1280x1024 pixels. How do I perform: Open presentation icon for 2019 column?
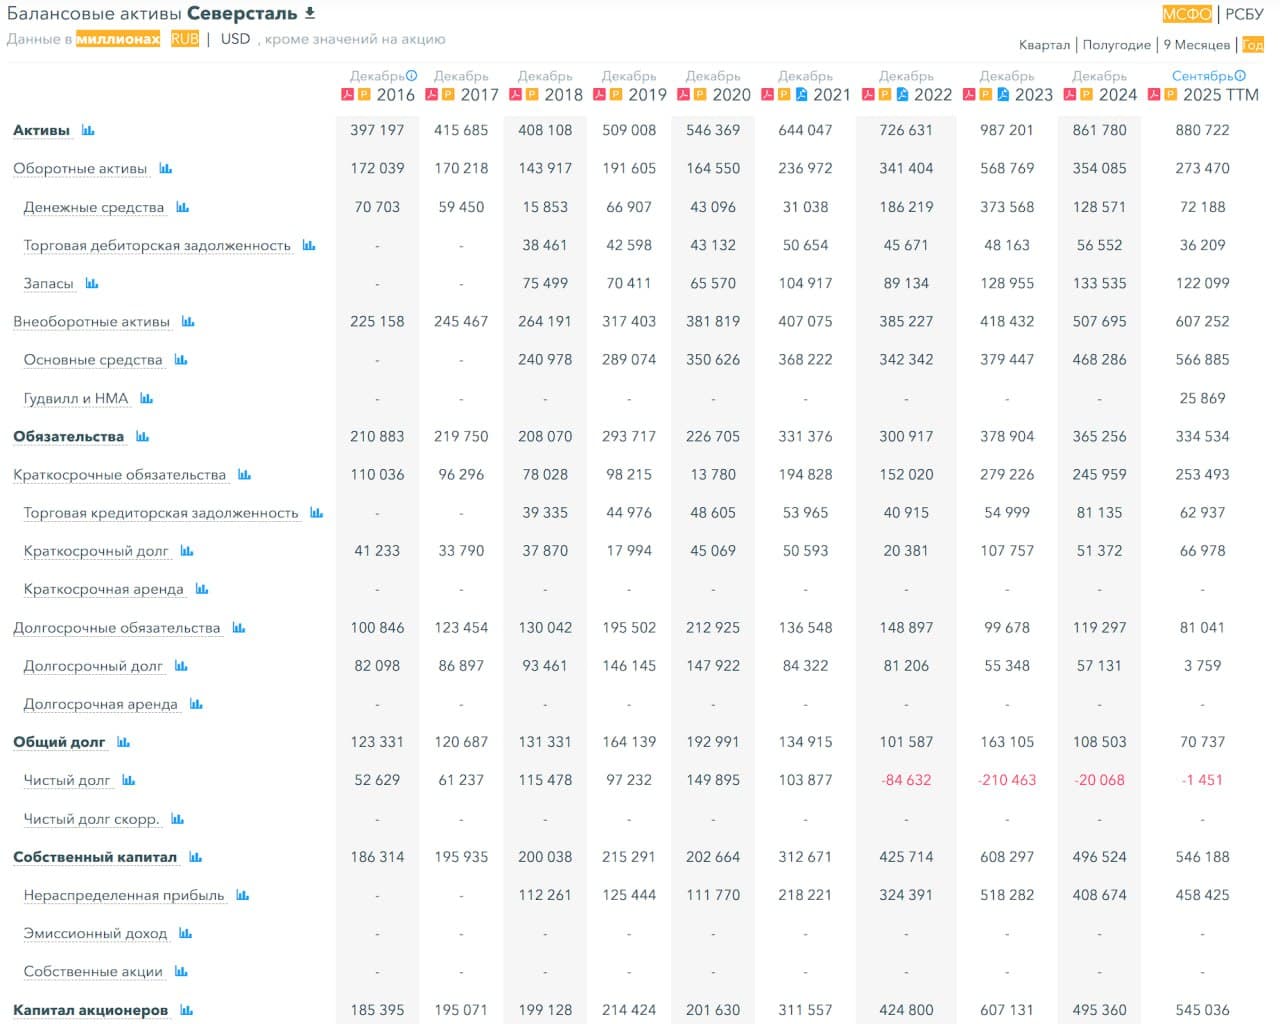[616, 95]
